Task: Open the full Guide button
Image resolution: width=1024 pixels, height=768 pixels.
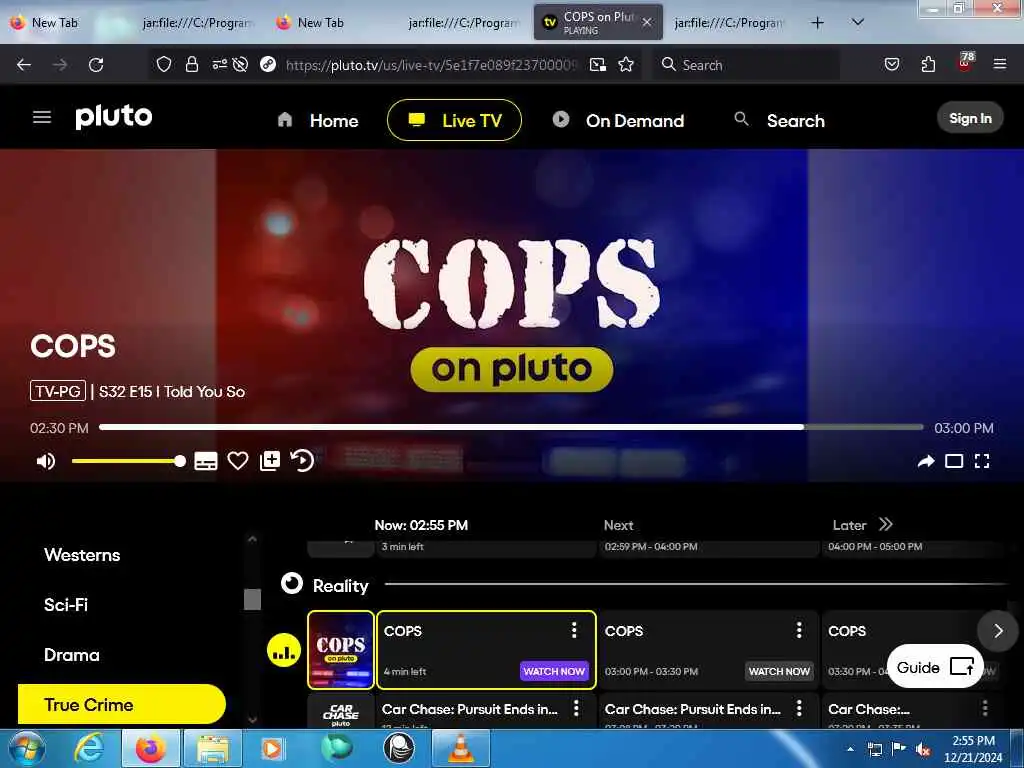Action: 935,667
